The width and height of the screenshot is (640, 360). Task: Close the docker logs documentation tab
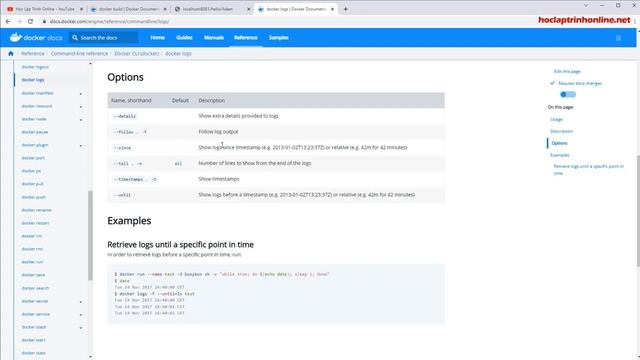click(x=332, y=9)
